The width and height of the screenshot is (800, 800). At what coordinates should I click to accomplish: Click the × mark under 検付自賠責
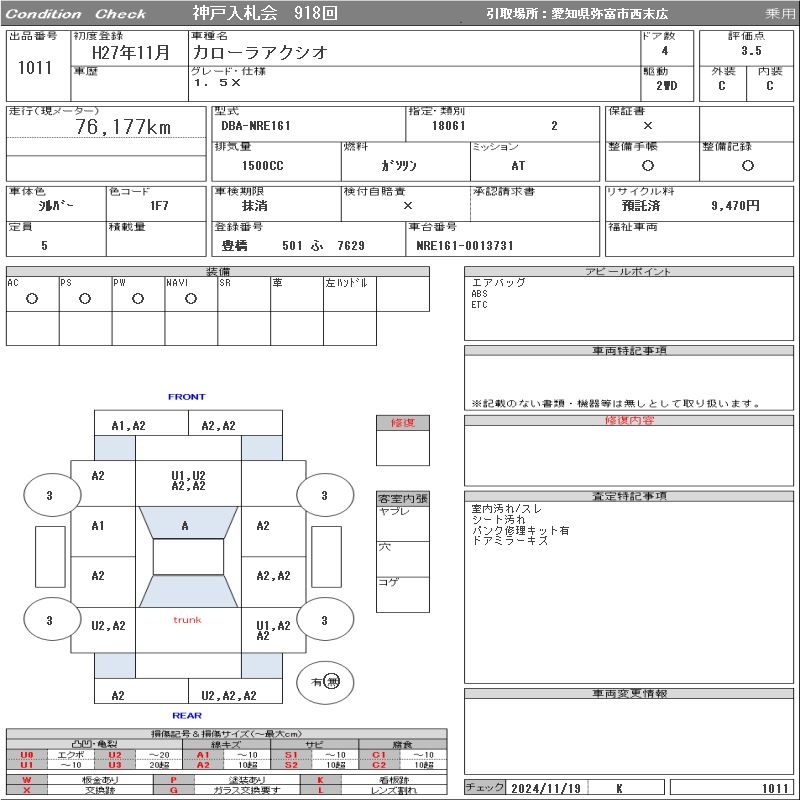[x=407, y=205]
